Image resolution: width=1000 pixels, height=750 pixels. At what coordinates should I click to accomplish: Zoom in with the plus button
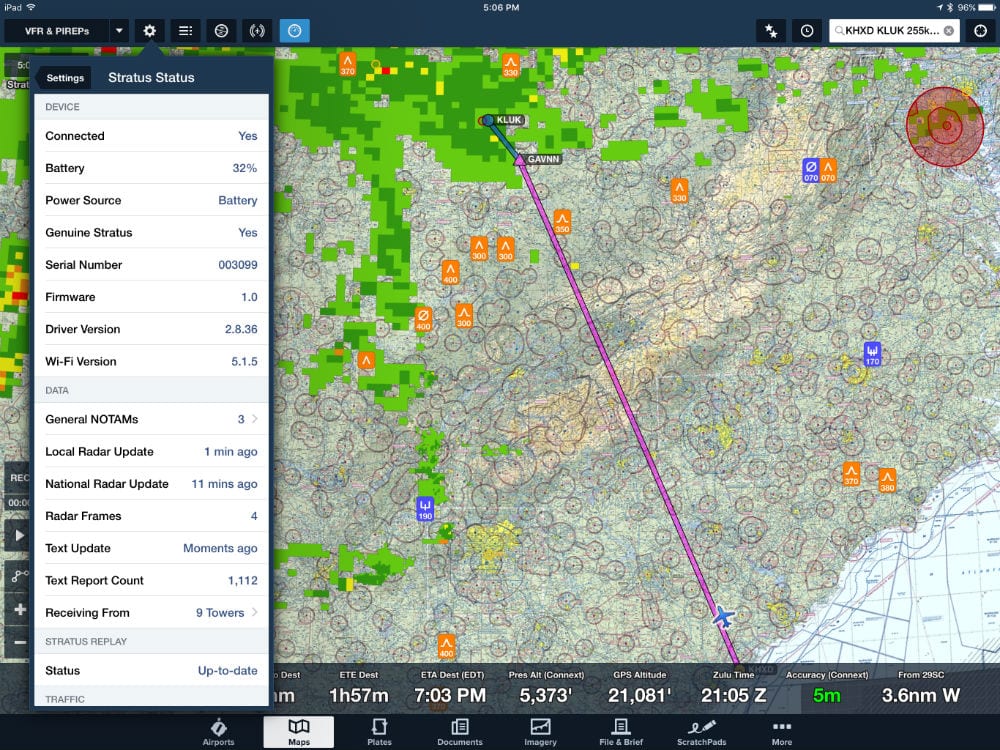(x=19, y=609)
